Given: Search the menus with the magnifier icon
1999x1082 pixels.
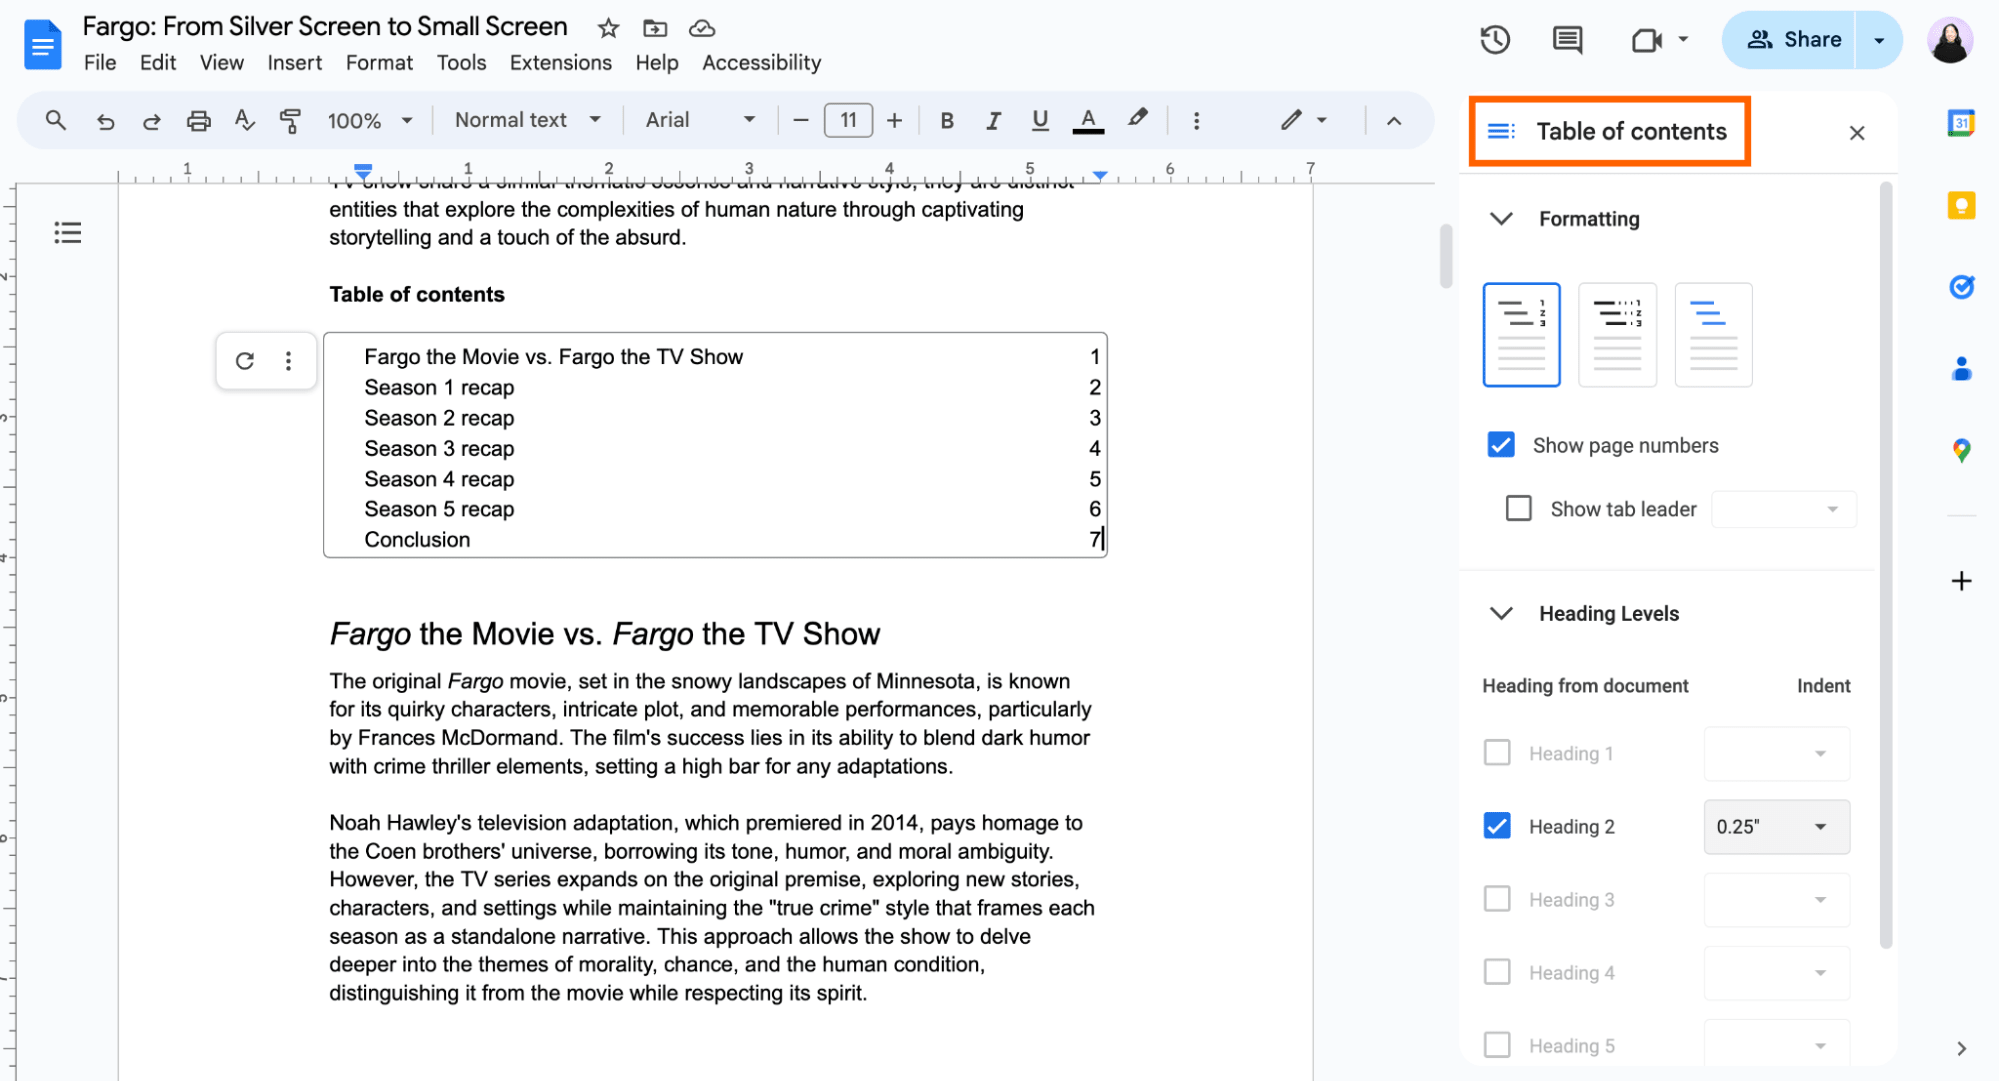Looking at the screenshot, I should 56,121.
